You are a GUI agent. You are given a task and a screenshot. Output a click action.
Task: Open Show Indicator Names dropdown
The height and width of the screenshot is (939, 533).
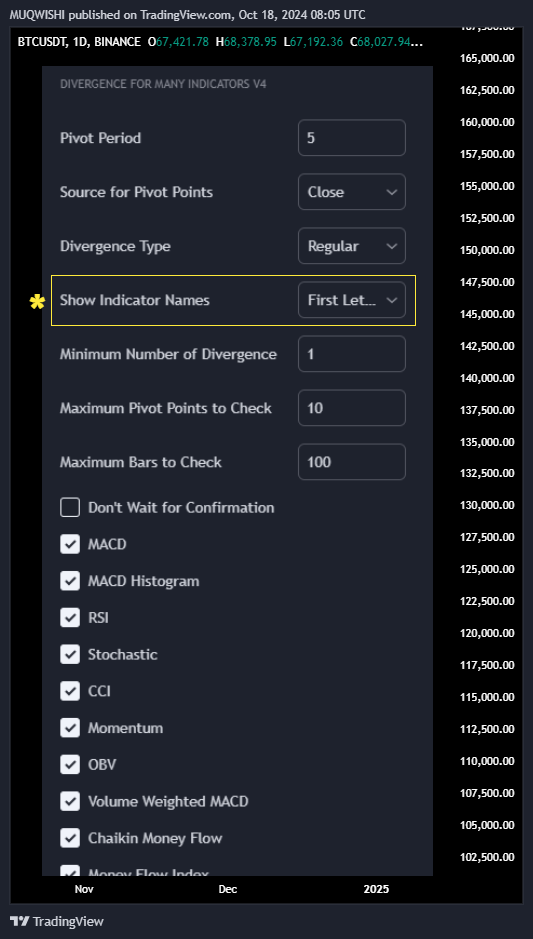tap(352, 300)
